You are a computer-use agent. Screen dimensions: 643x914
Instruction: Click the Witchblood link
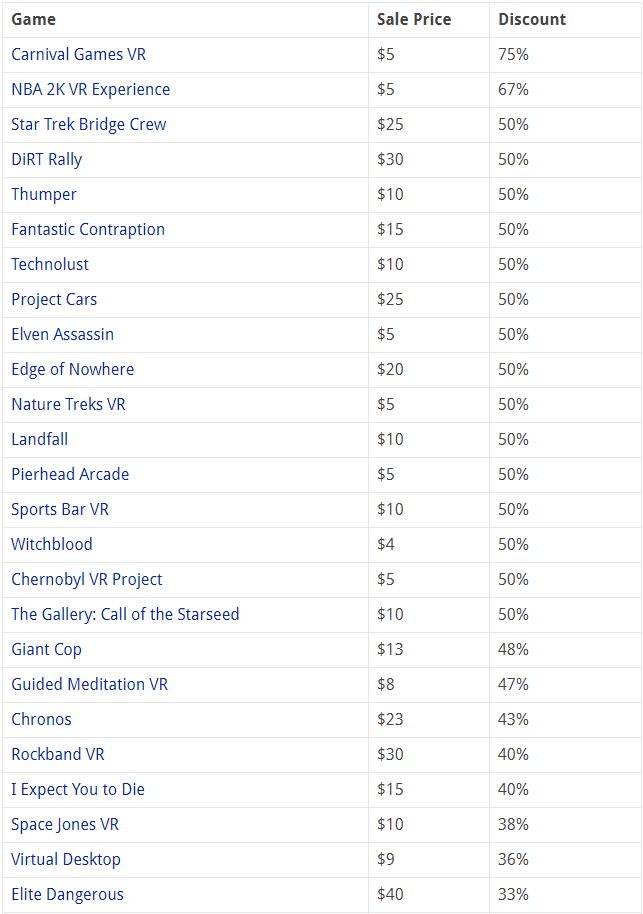[x=52, y=544]
